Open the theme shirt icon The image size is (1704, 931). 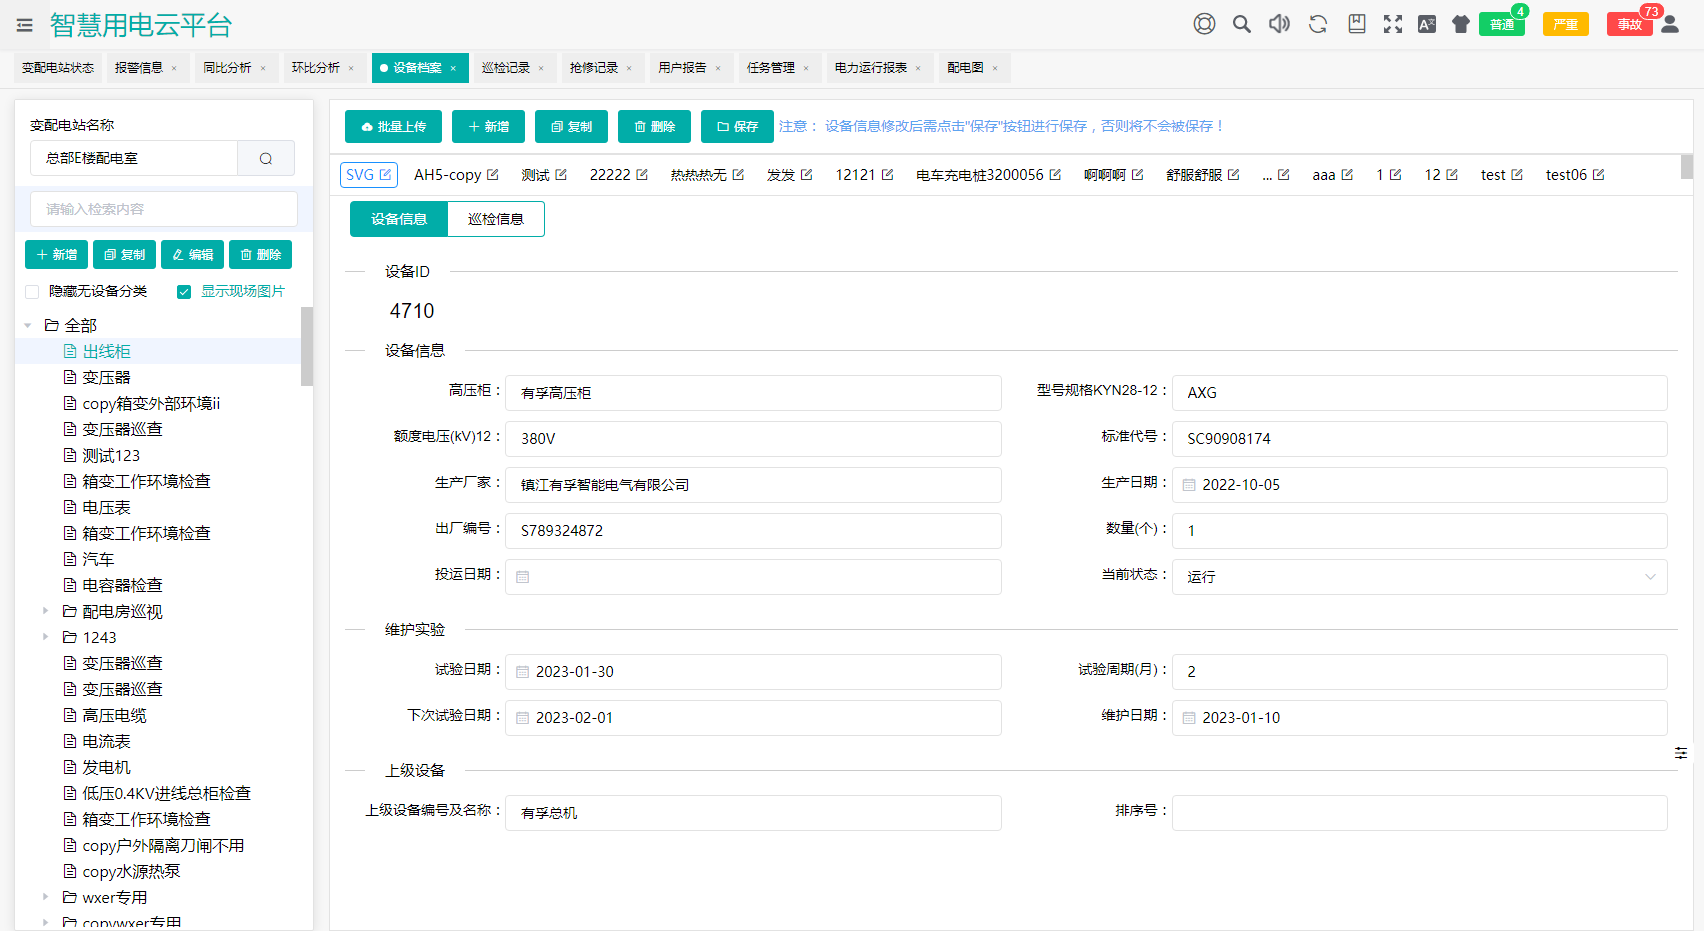(x=1461, y=24)
